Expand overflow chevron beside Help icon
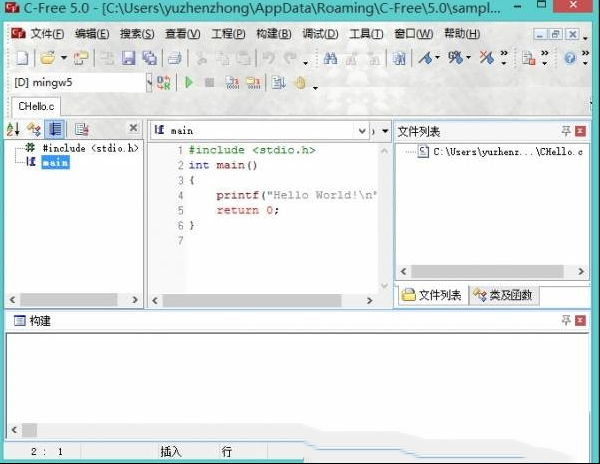This screenshot has width=600, height=464. click(x=585, y=57)
